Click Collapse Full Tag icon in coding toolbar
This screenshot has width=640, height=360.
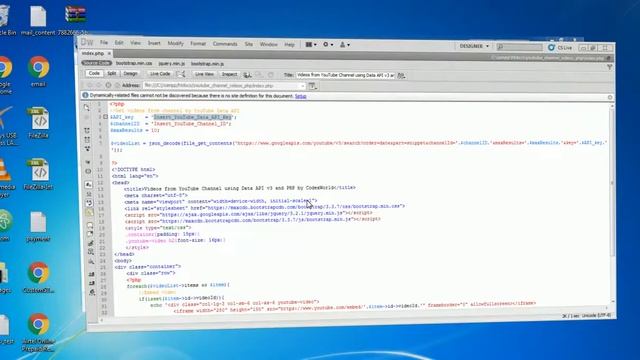[x=87, y=131]
